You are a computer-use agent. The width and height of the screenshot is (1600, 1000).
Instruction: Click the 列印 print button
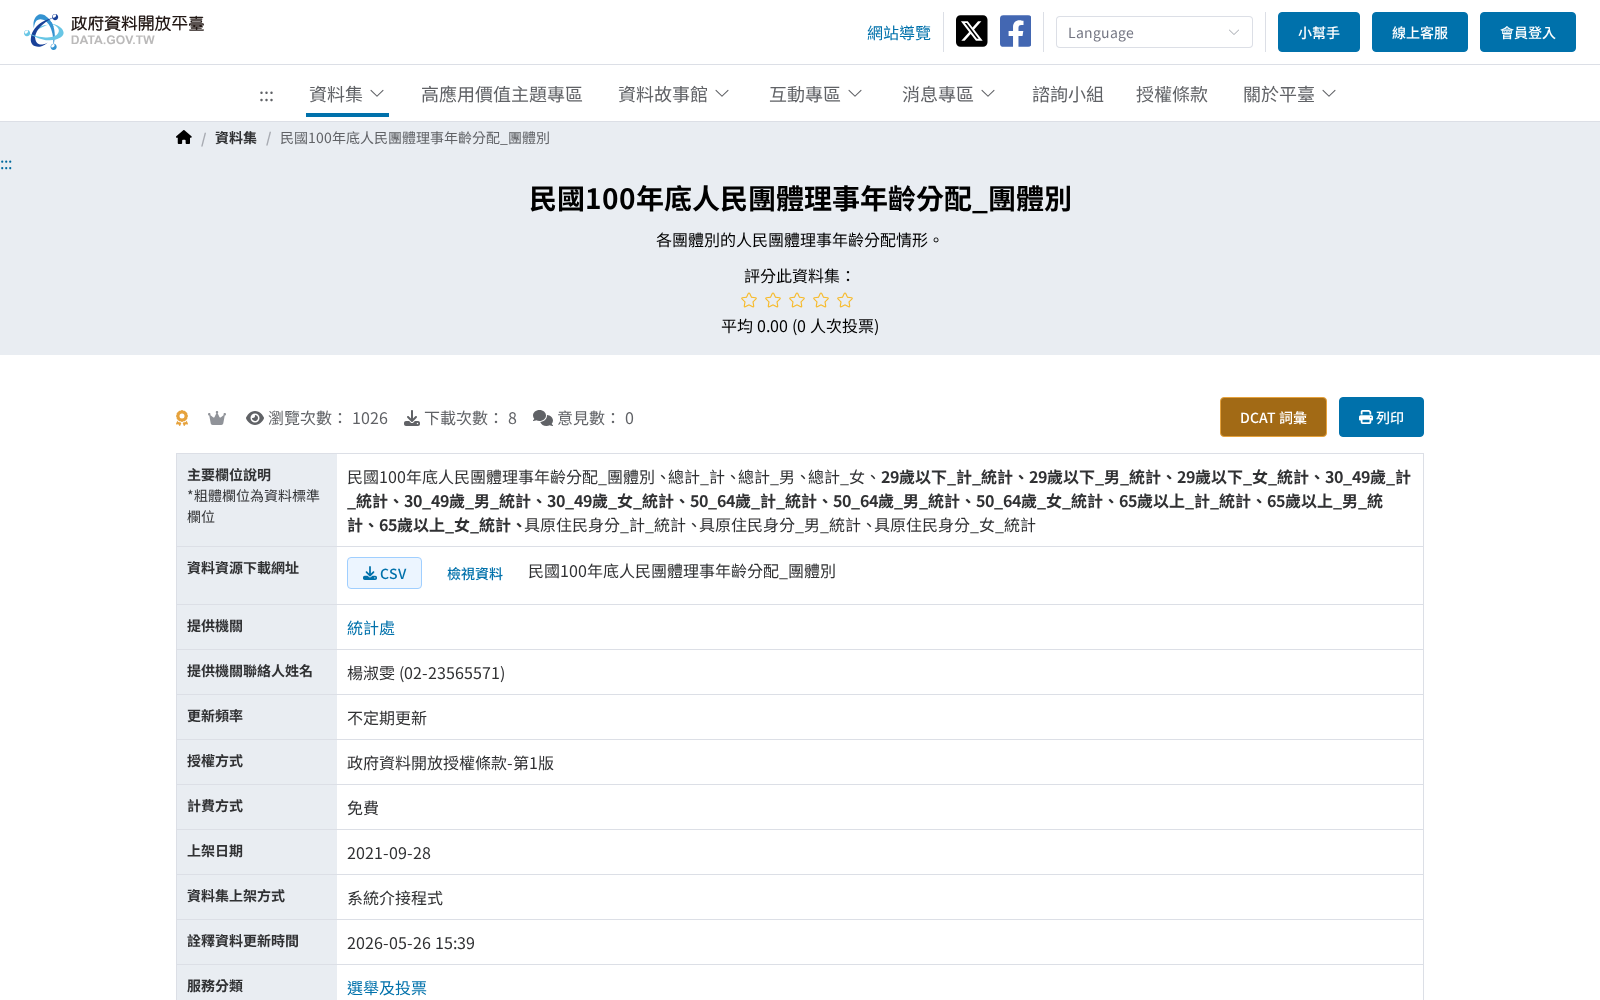point(1381,417)
